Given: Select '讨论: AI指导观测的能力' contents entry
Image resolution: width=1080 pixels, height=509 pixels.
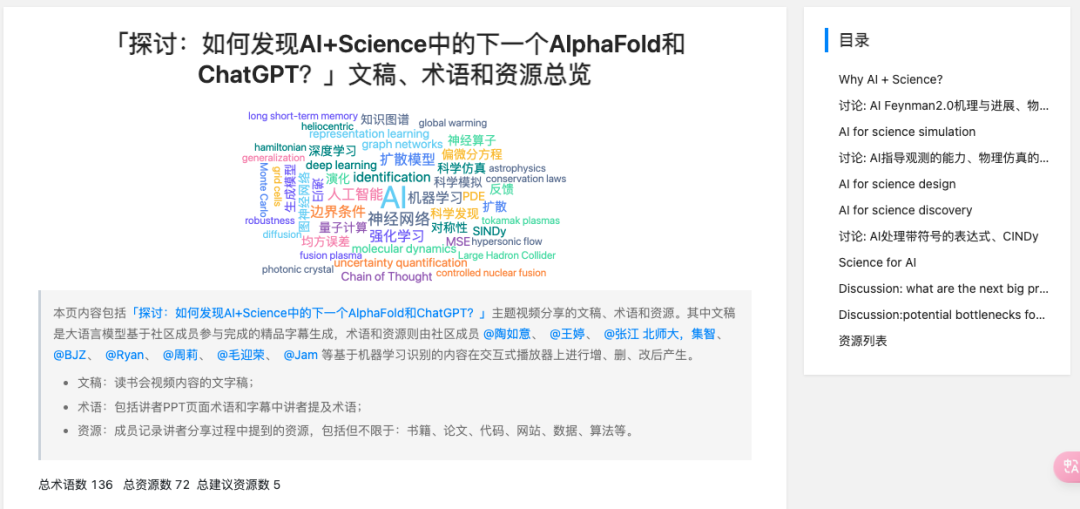Looking at the screenshot, I should point(942,158).
